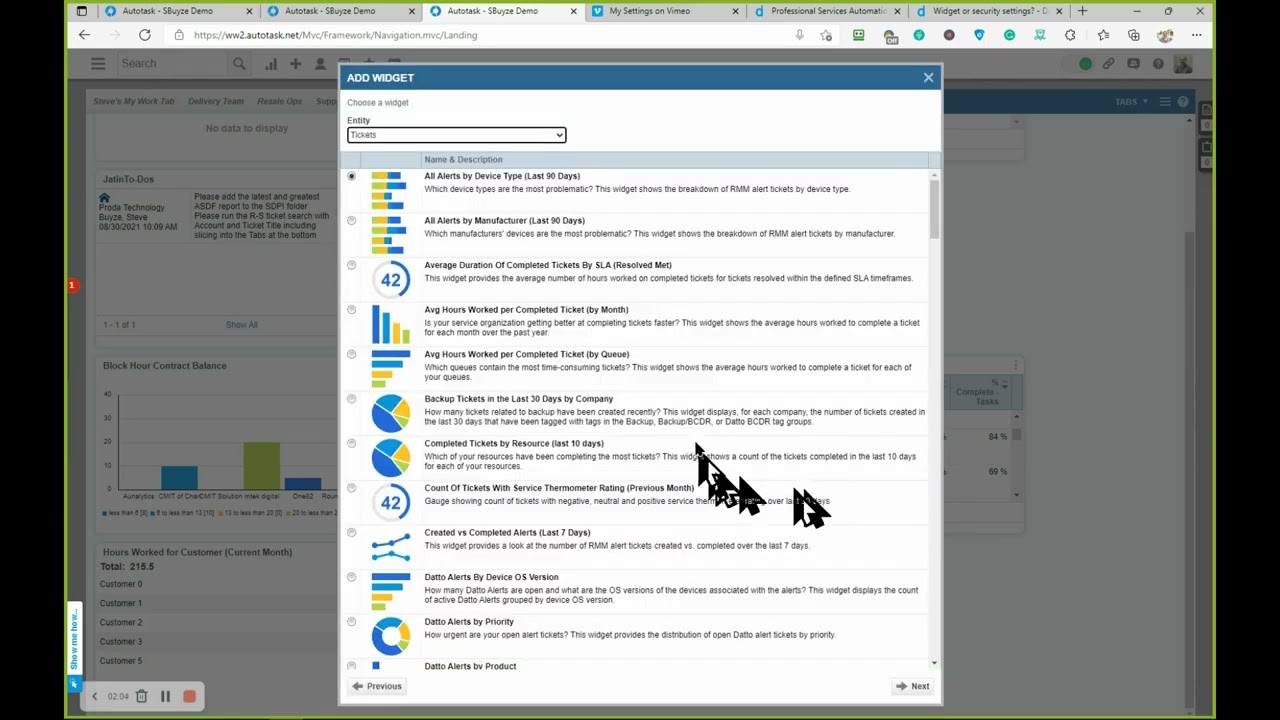
Task: Click the Previous button in Add Widget
Action: point(377,686)
